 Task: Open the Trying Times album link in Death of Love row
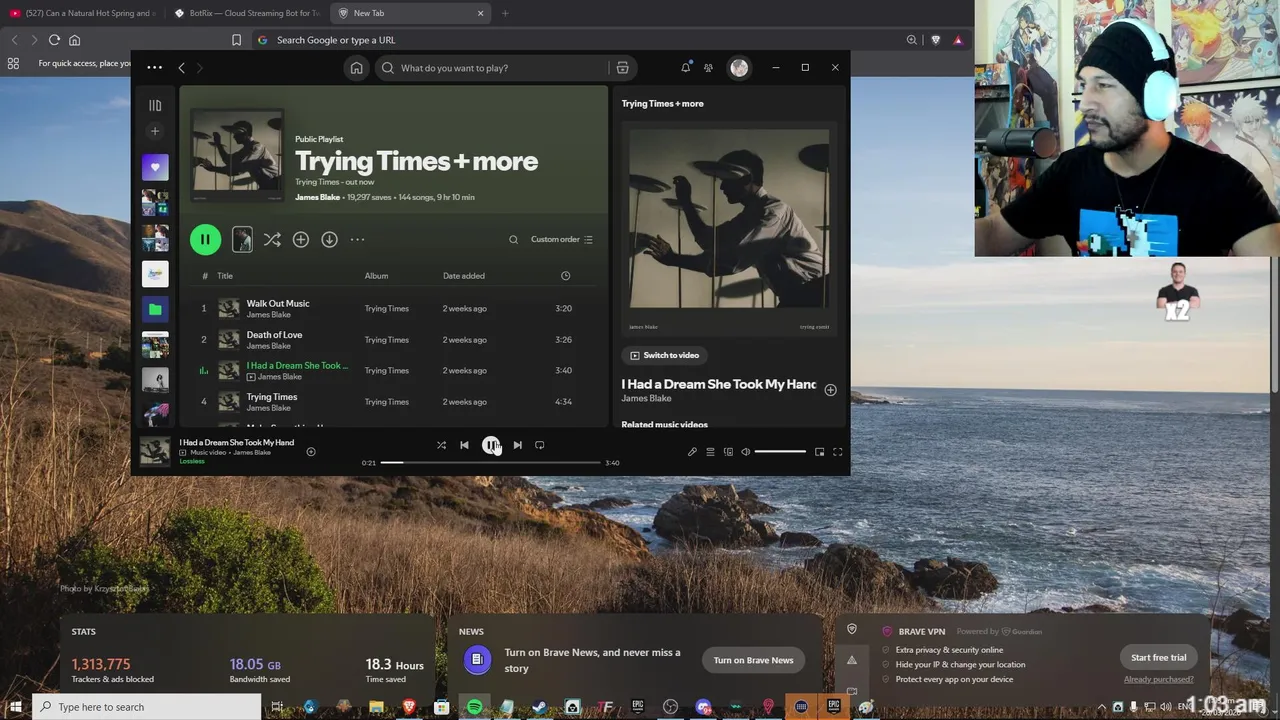[x=386, y=340]
